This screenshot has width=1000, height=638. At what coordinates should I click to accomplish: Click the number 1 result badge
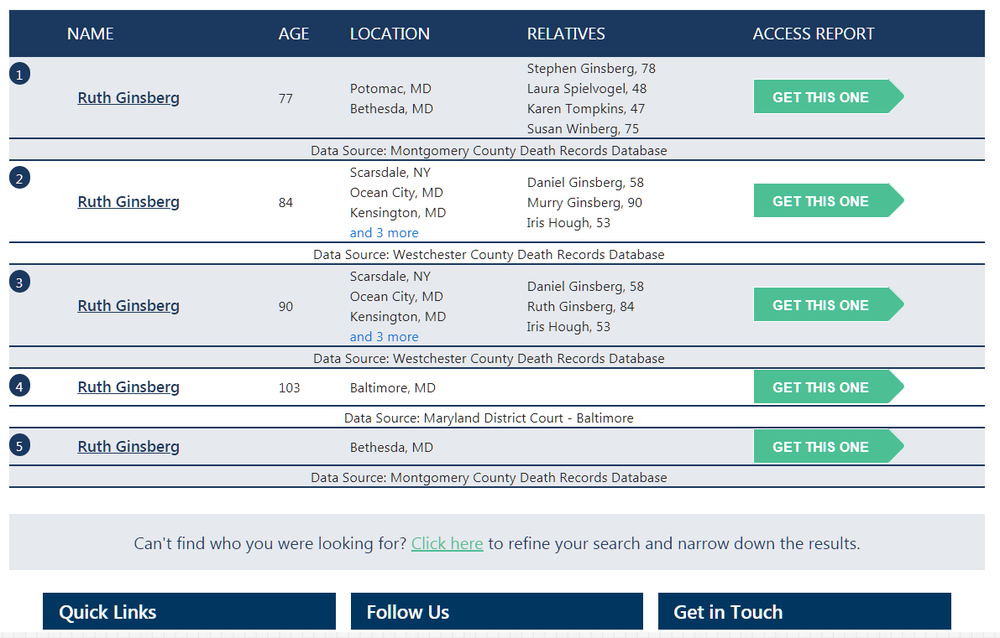[19, 75]
